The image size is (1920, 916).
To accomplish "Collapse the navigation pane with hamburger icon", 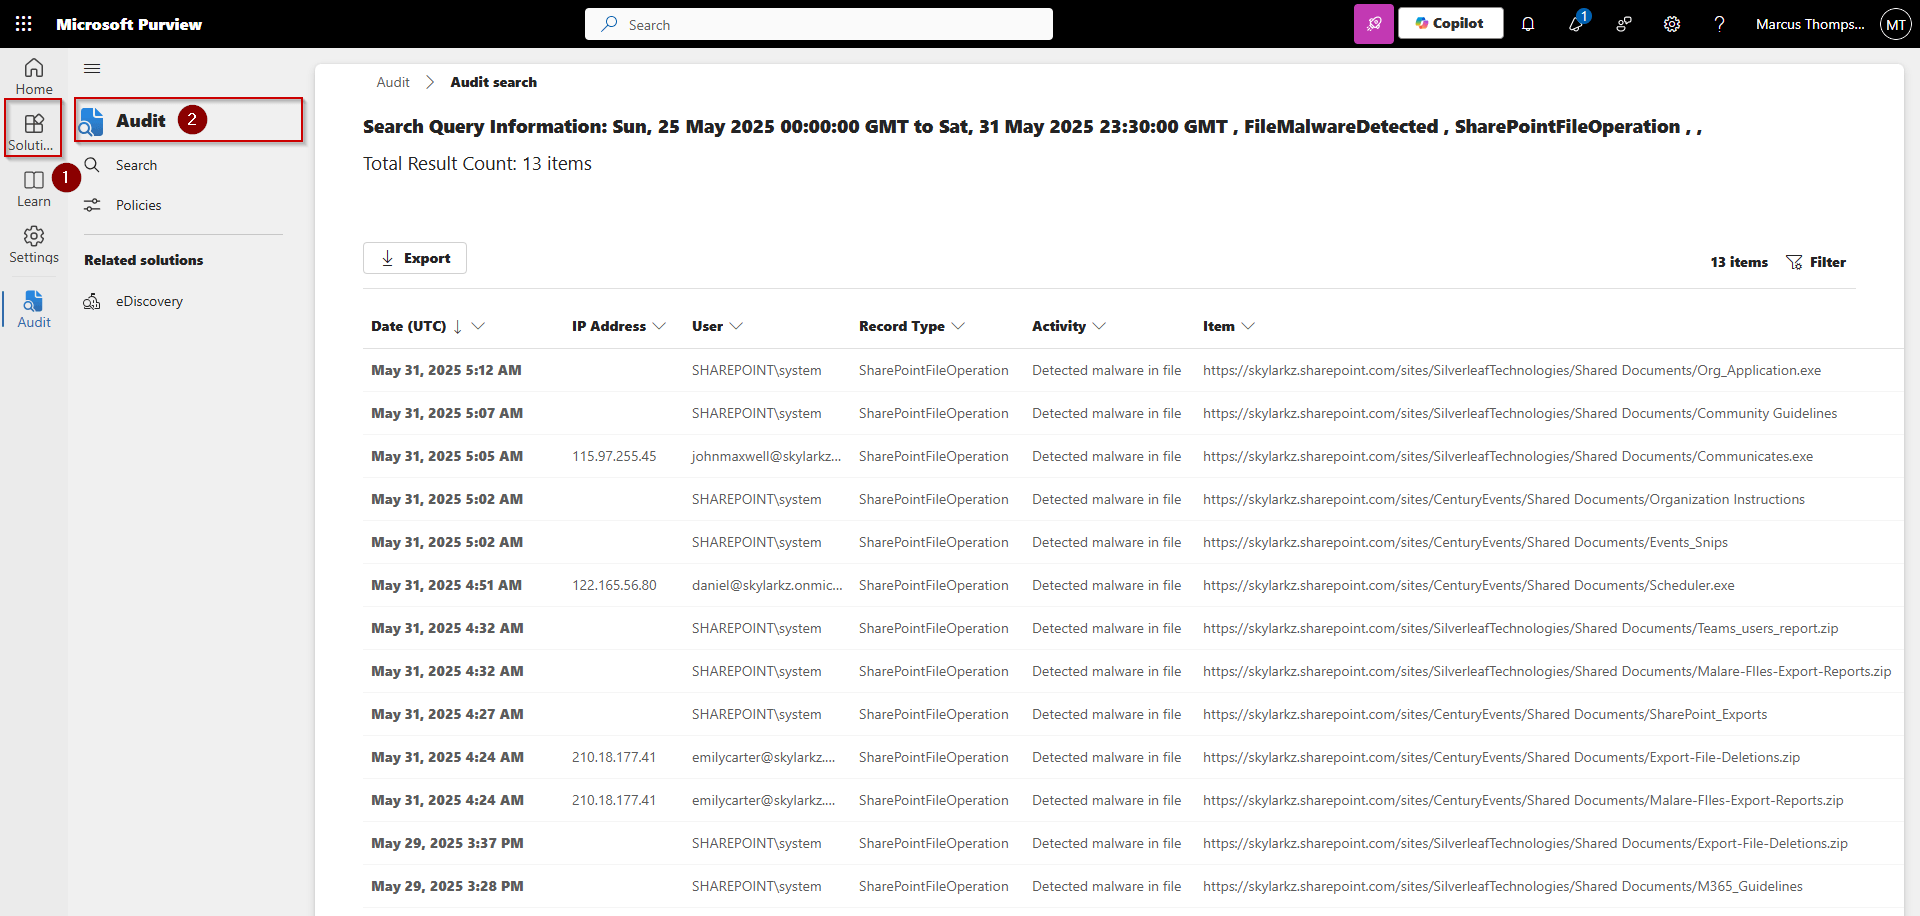I will pos(91,68).
